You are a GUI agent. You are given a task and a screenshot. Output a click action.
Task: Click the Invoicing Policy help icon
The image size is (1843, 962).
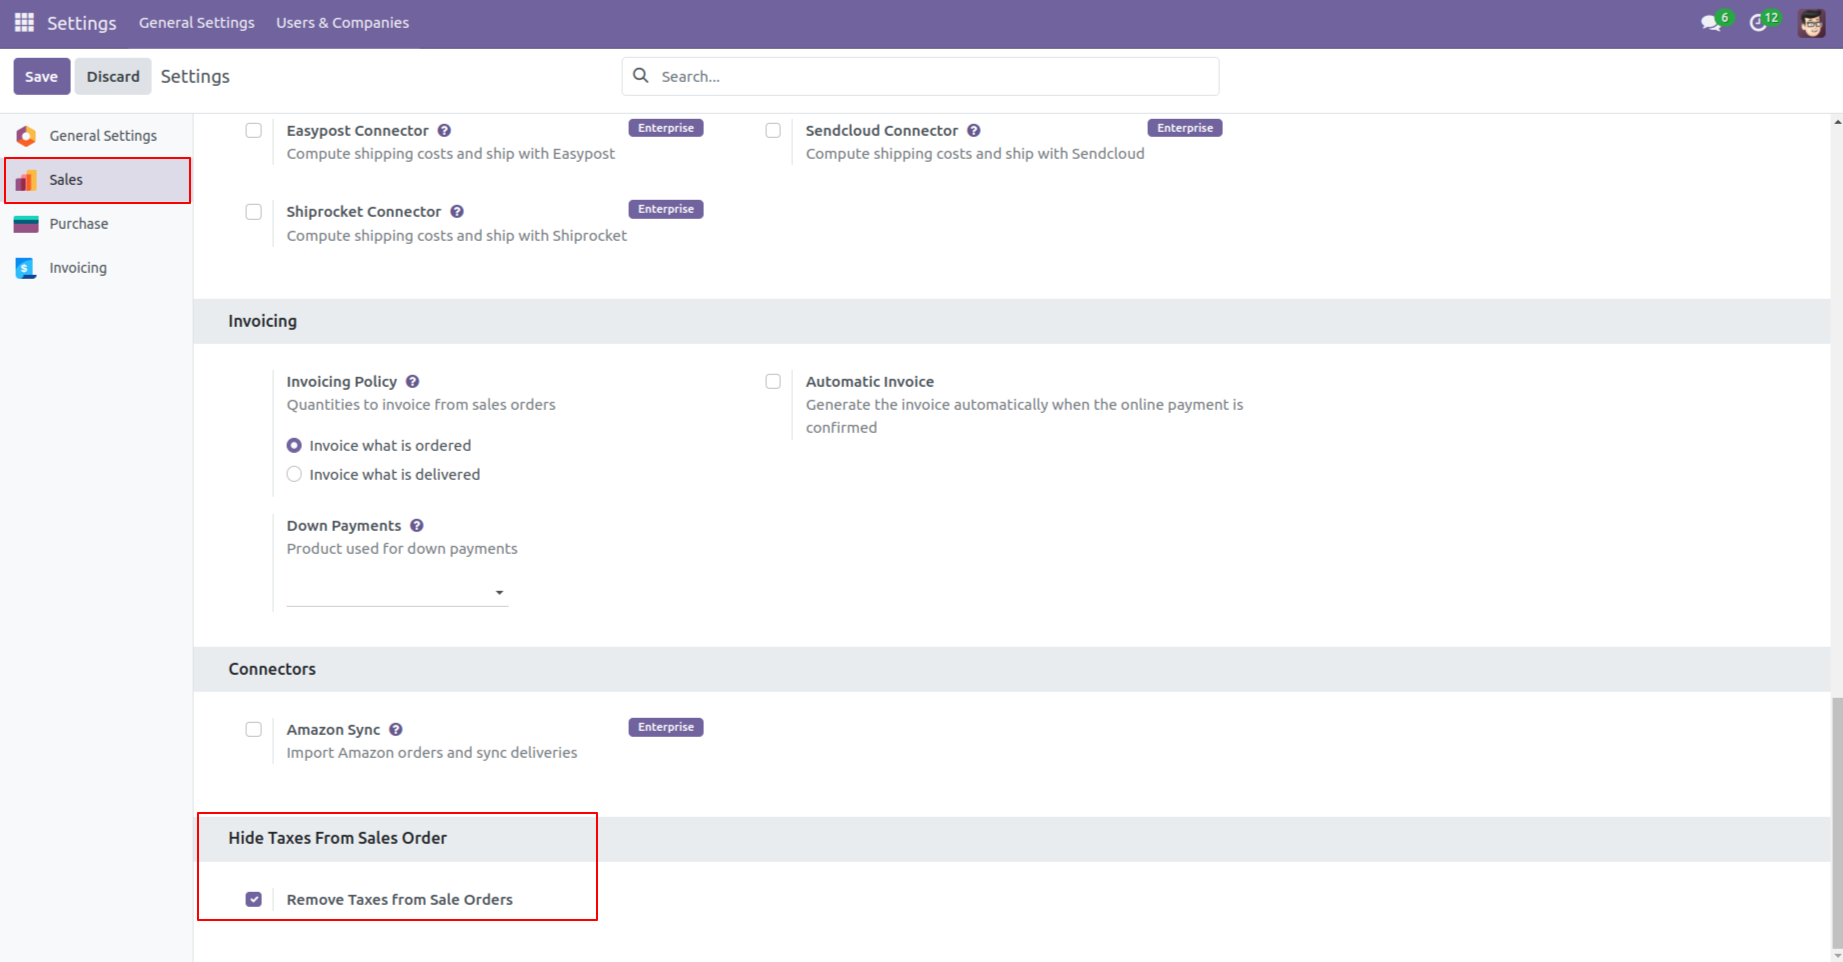[x=412, y=381]
